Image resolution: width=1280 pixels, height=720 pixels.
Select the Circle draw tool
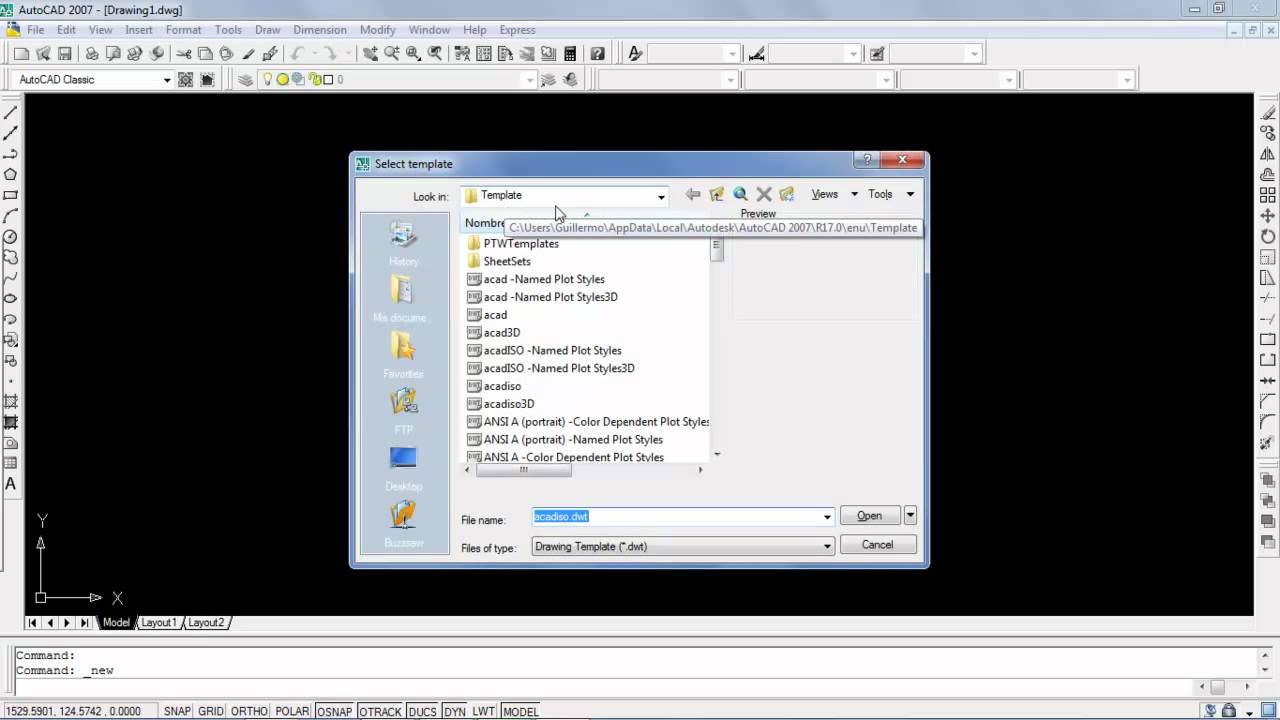point(11,237)
